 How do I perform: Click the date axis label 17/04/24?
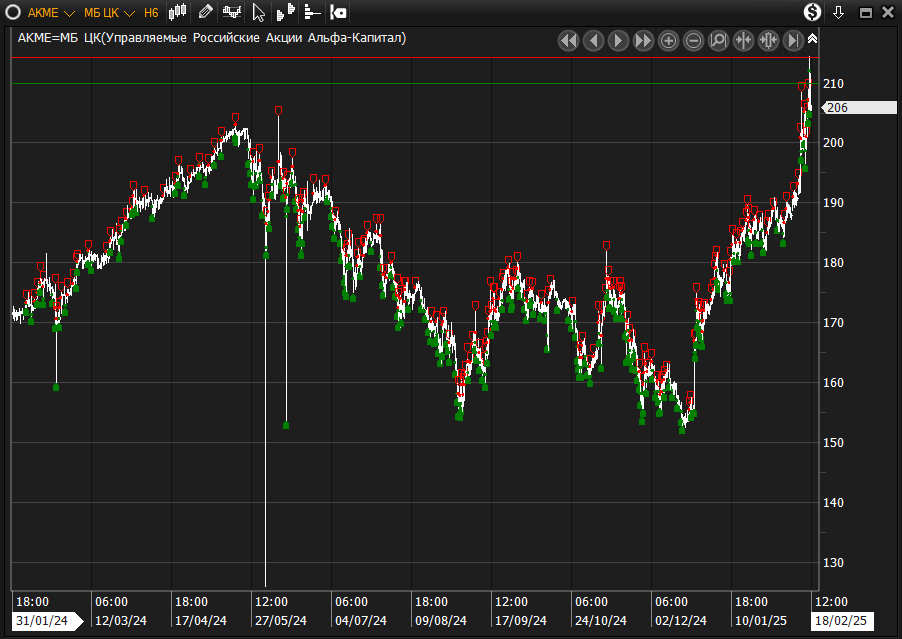coord(201,621)
